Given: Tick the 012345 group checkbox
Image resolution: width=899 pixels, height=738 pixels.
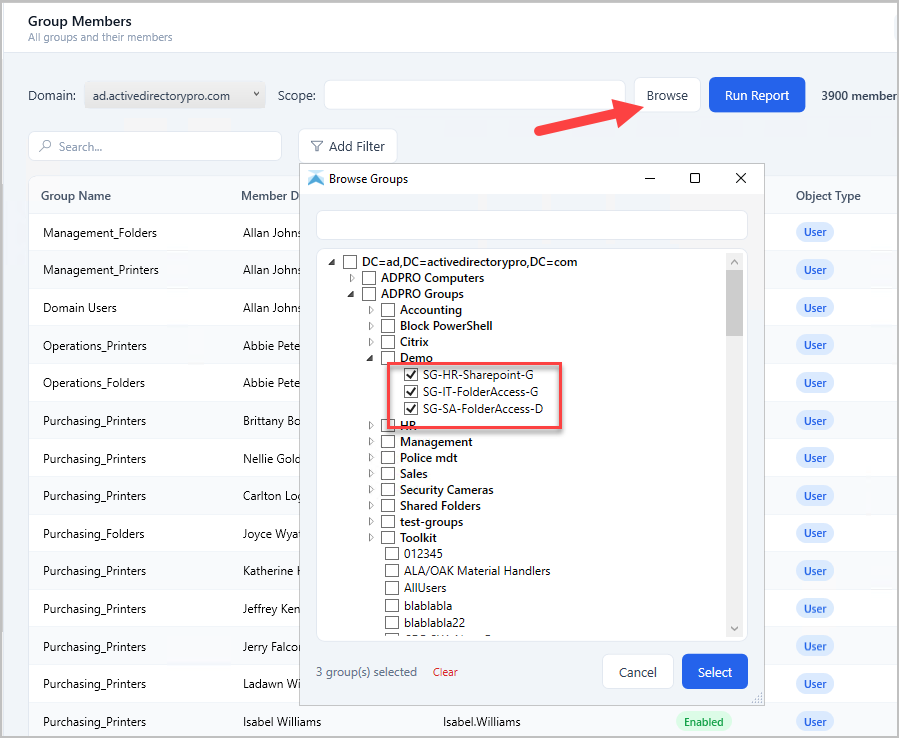Looking at the screenshot, I should [x=392, y=553].
